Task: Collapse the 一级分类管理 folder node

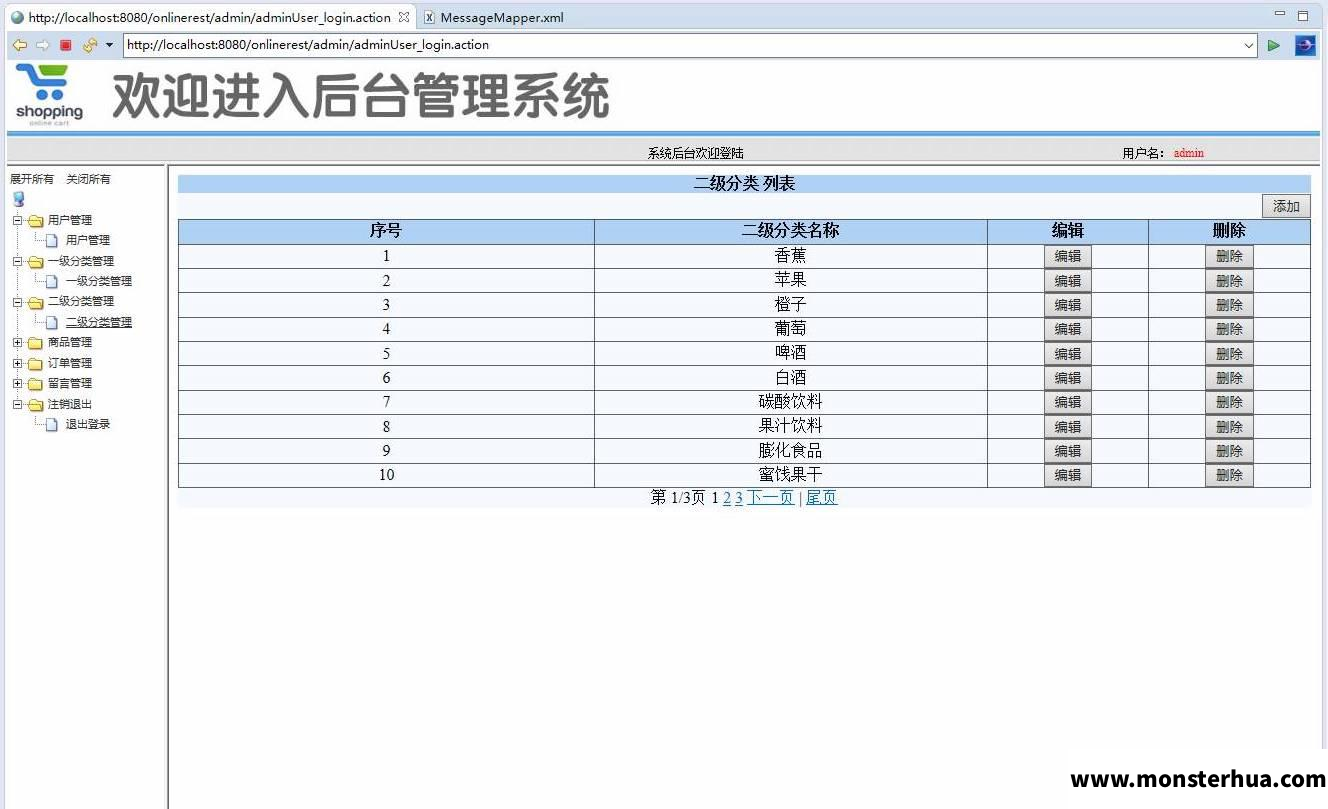Action: point(17,261)
